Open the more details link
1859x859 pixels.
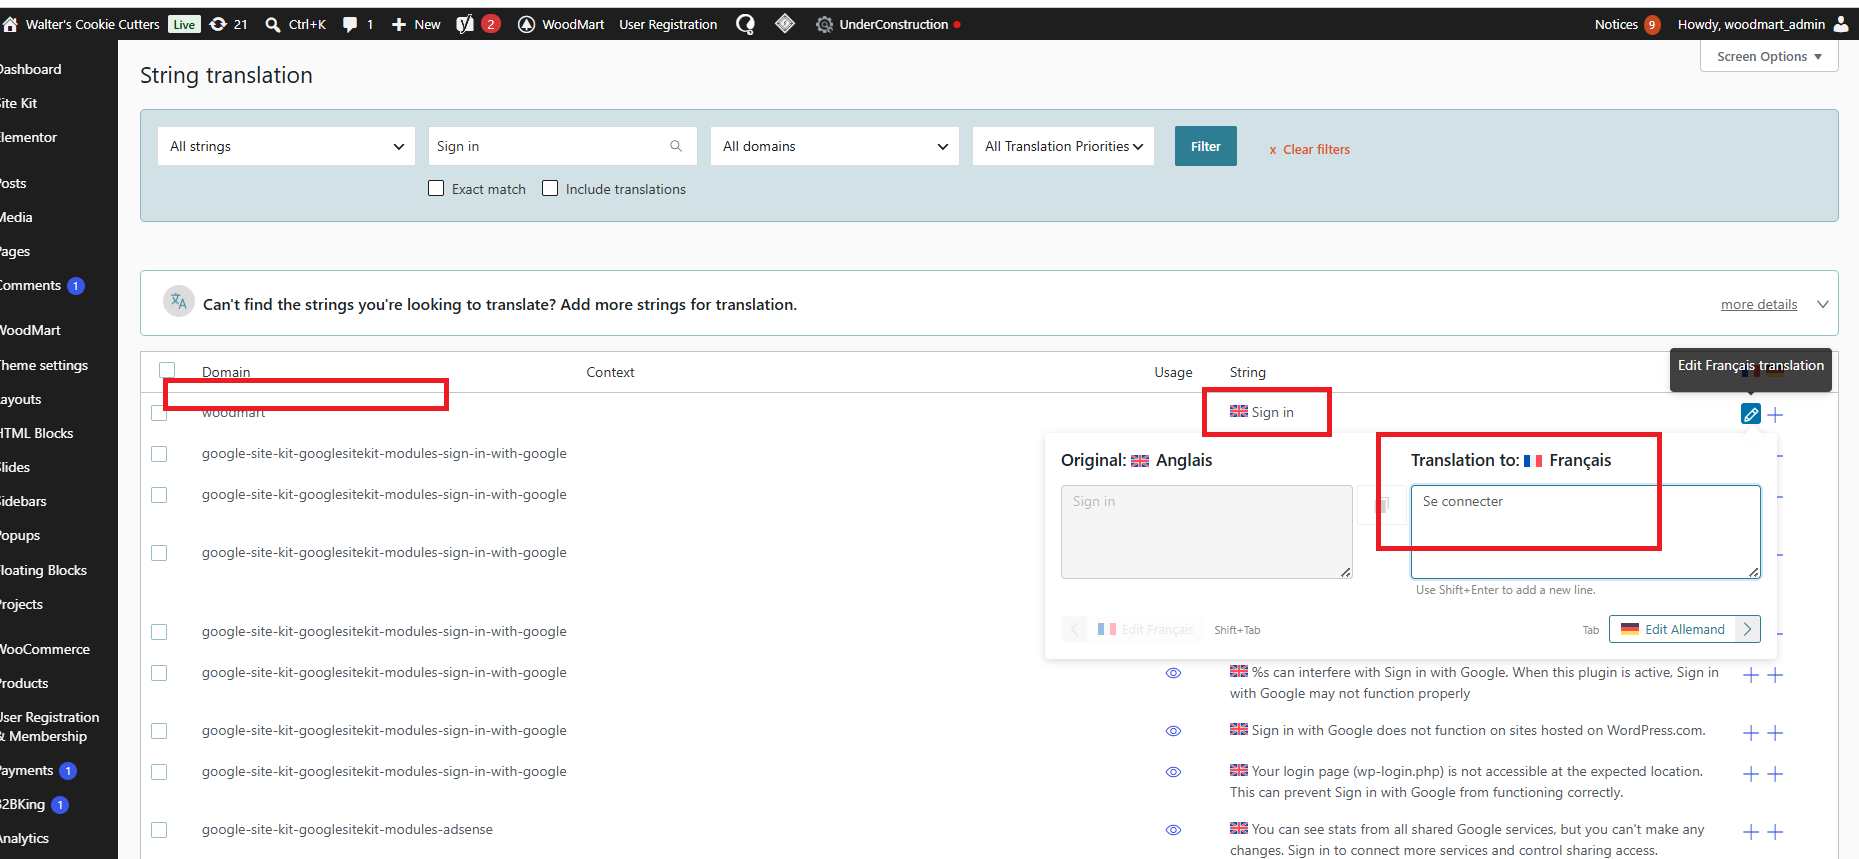click(x=1759, y=304)
